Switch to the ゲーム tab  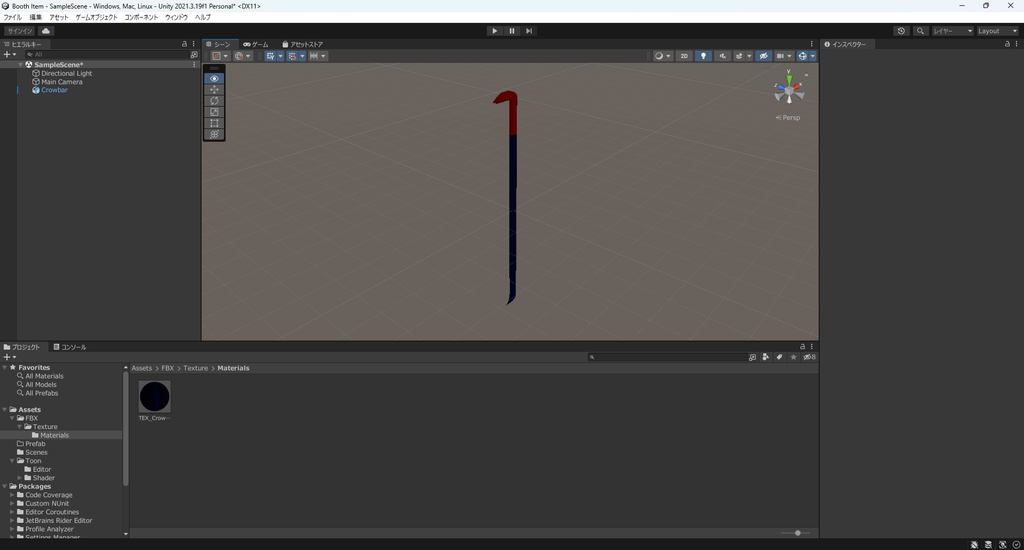tap(255, 44)
